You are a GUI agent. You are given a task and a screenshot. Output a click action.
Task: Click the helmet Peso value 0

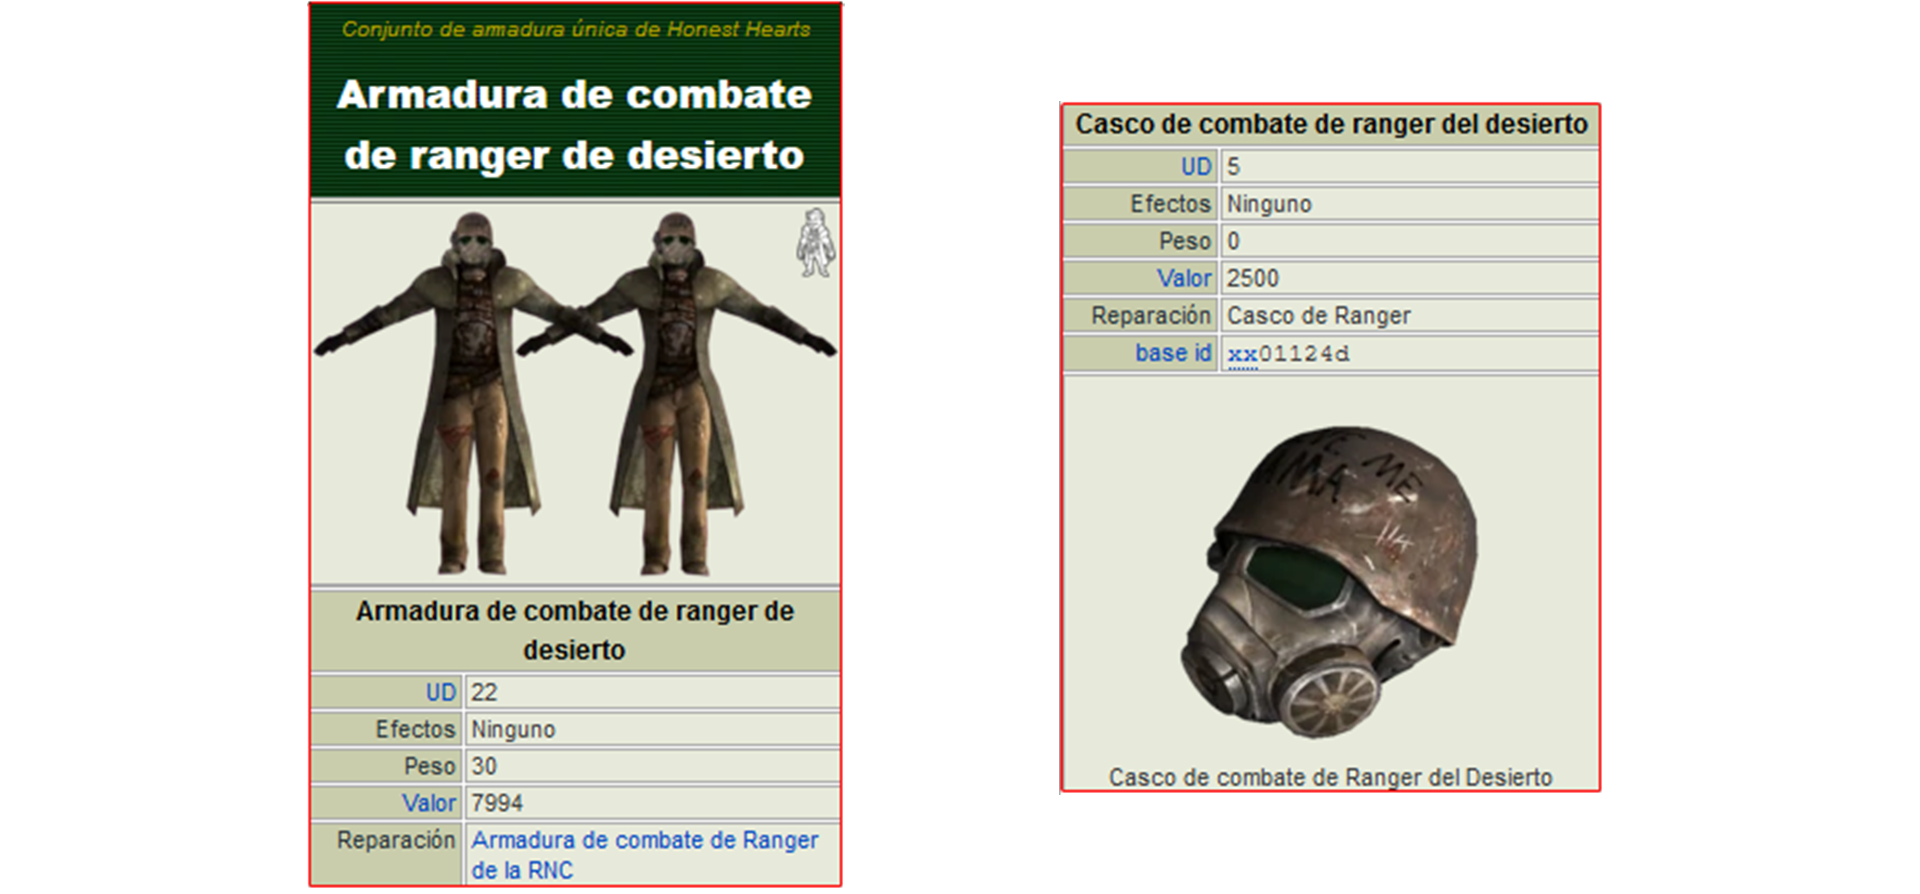coord(1234,241)
